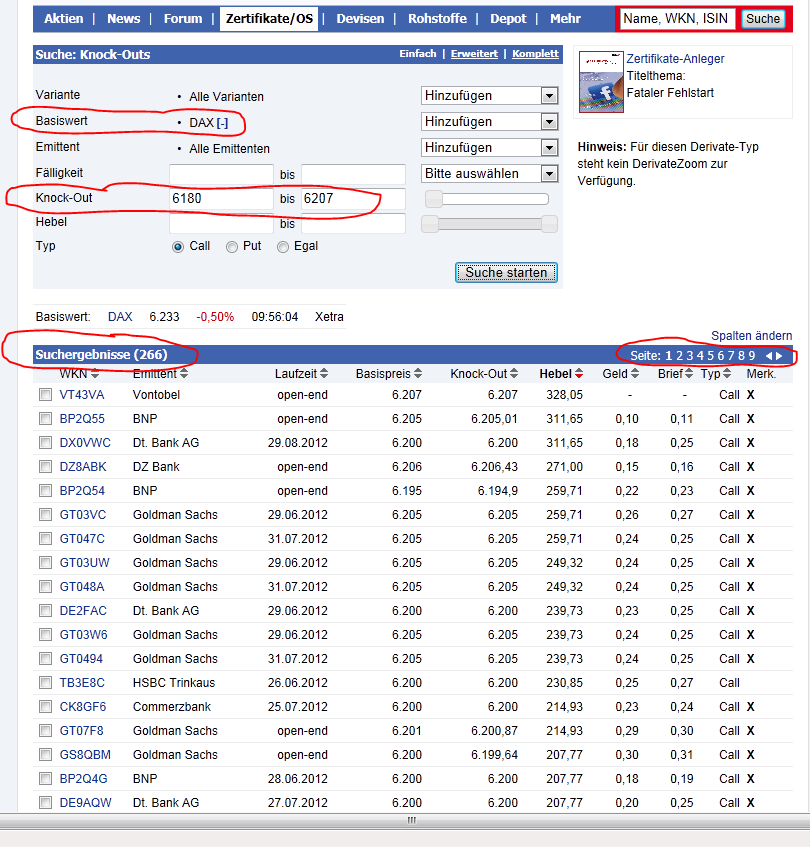810x847 pixels.
Task: Click the X mark for DE9AQW
Action: [751, 803]
